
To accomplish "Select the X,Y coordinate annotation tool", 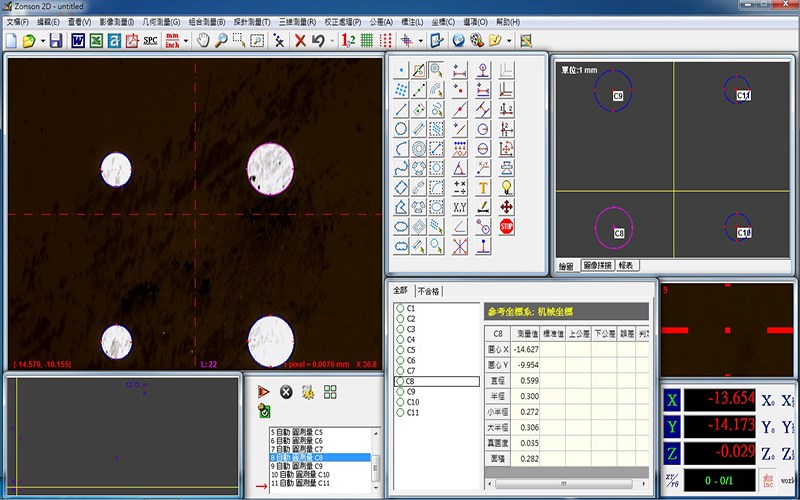I will tap(460, 207).
